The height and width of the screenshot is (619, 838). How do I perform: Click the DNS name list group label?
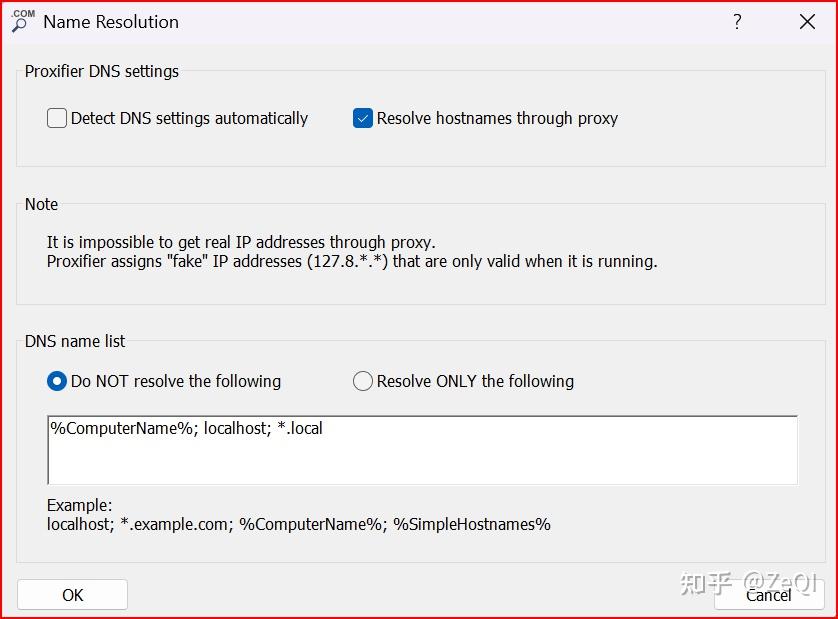click(75, 341)
